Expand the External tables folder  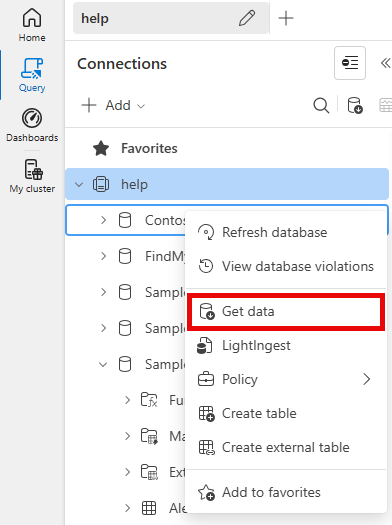coord(127,472)
